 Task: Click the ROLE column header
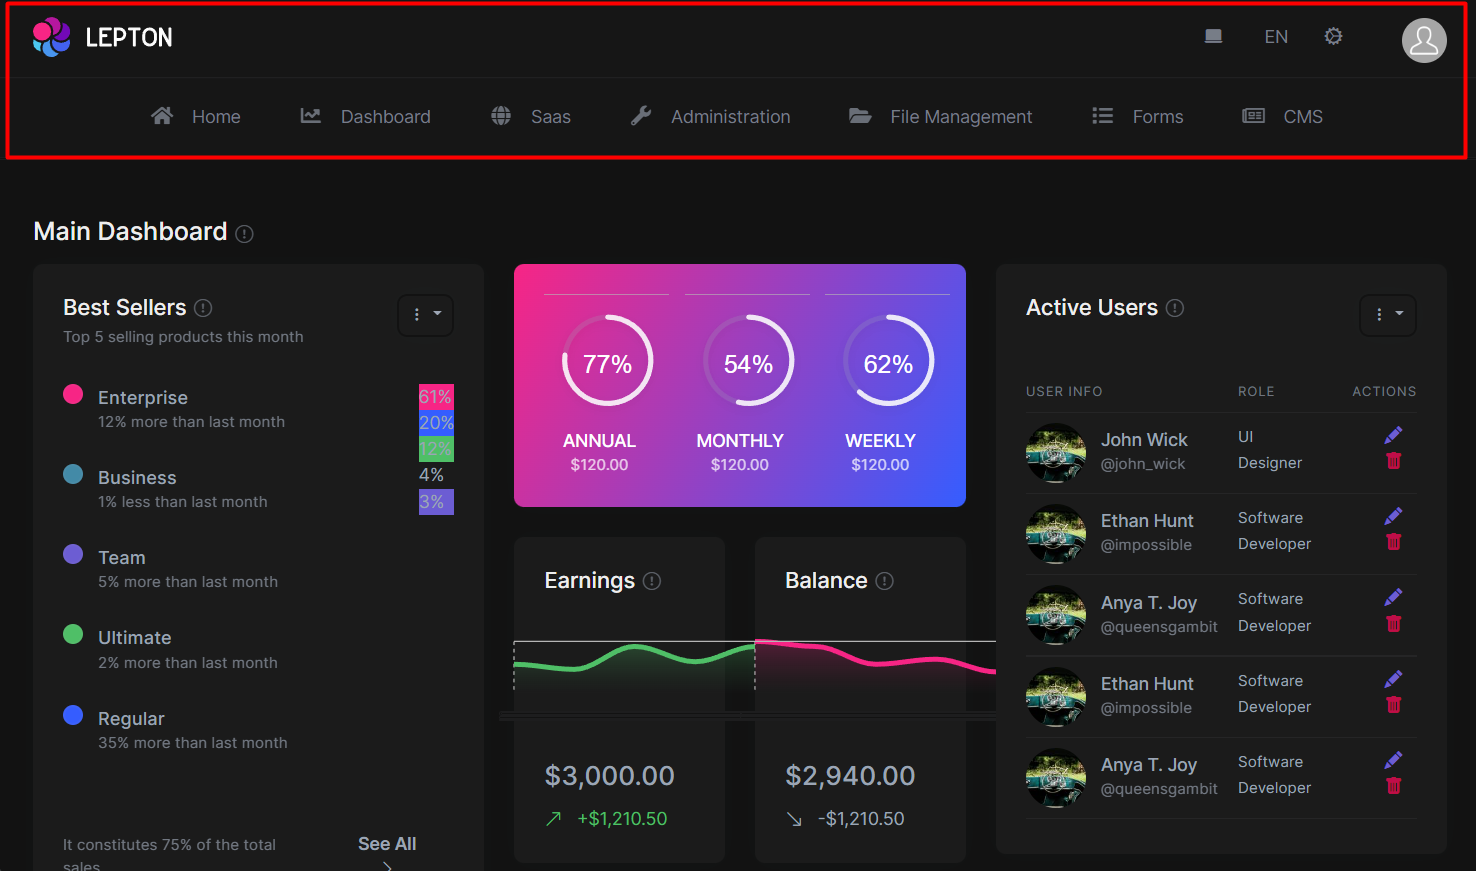tap(1256, 392)
